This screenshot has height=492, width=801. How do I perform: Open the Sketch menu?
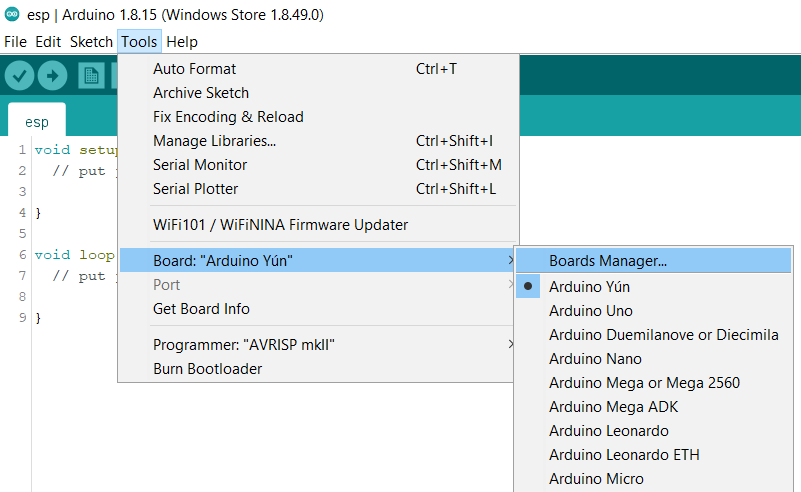[91, 41]
